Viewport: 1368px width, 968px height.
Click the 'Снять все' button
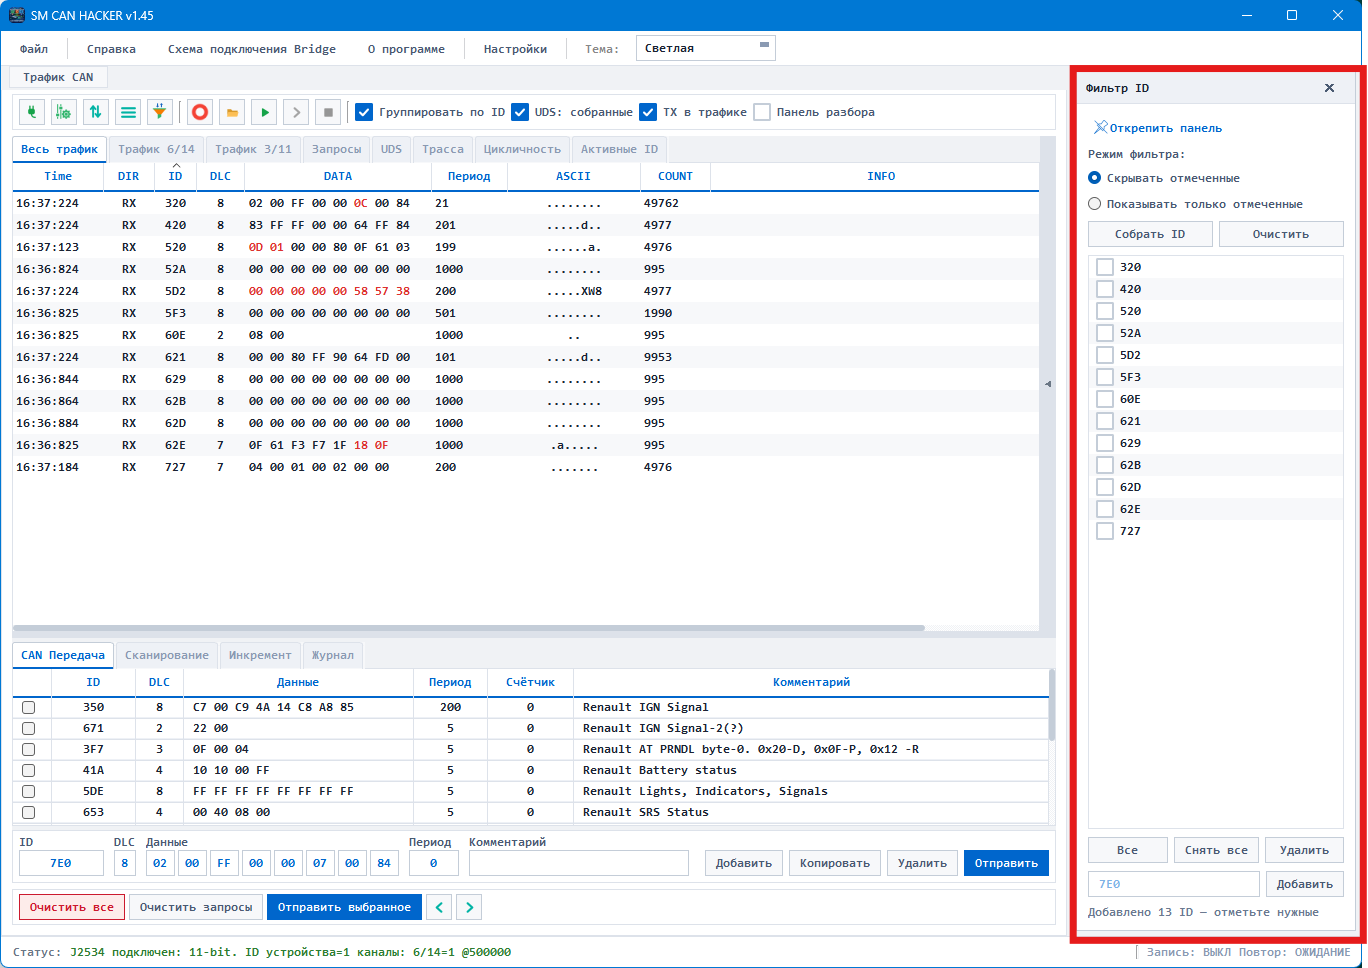(1216, 850)
